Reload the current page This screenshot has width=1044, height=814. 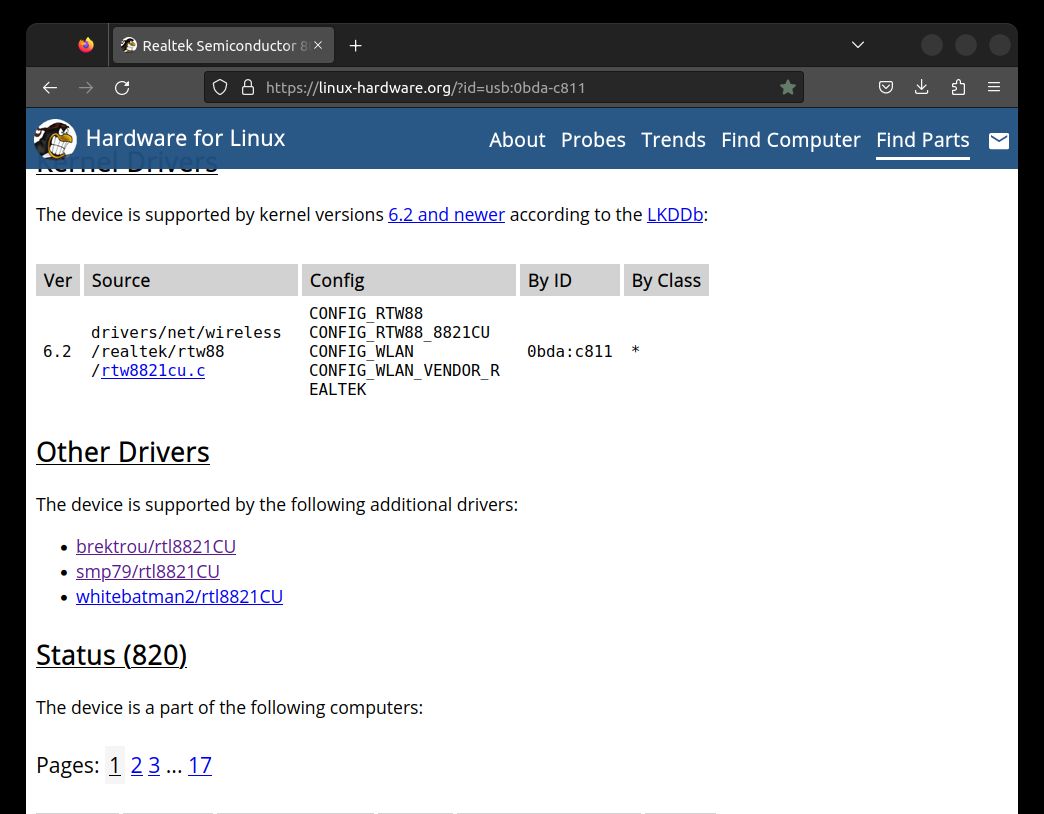122,88
